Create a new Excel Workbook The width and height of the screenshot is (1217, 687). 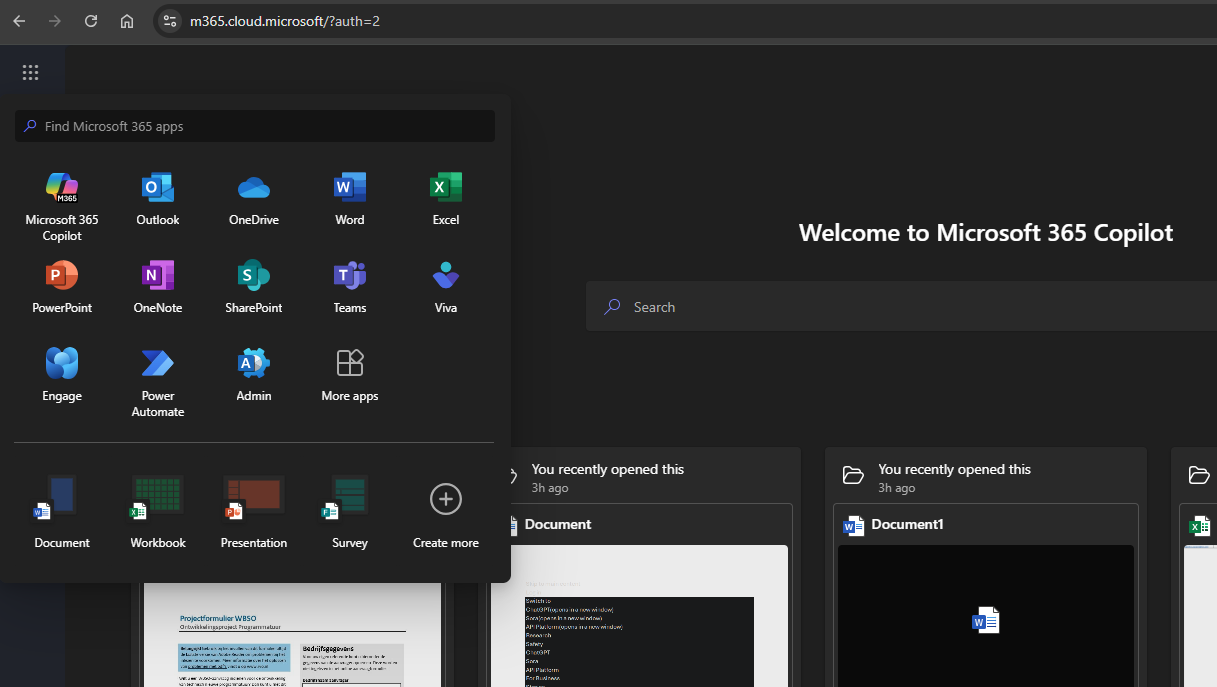[x=158, y=499]
